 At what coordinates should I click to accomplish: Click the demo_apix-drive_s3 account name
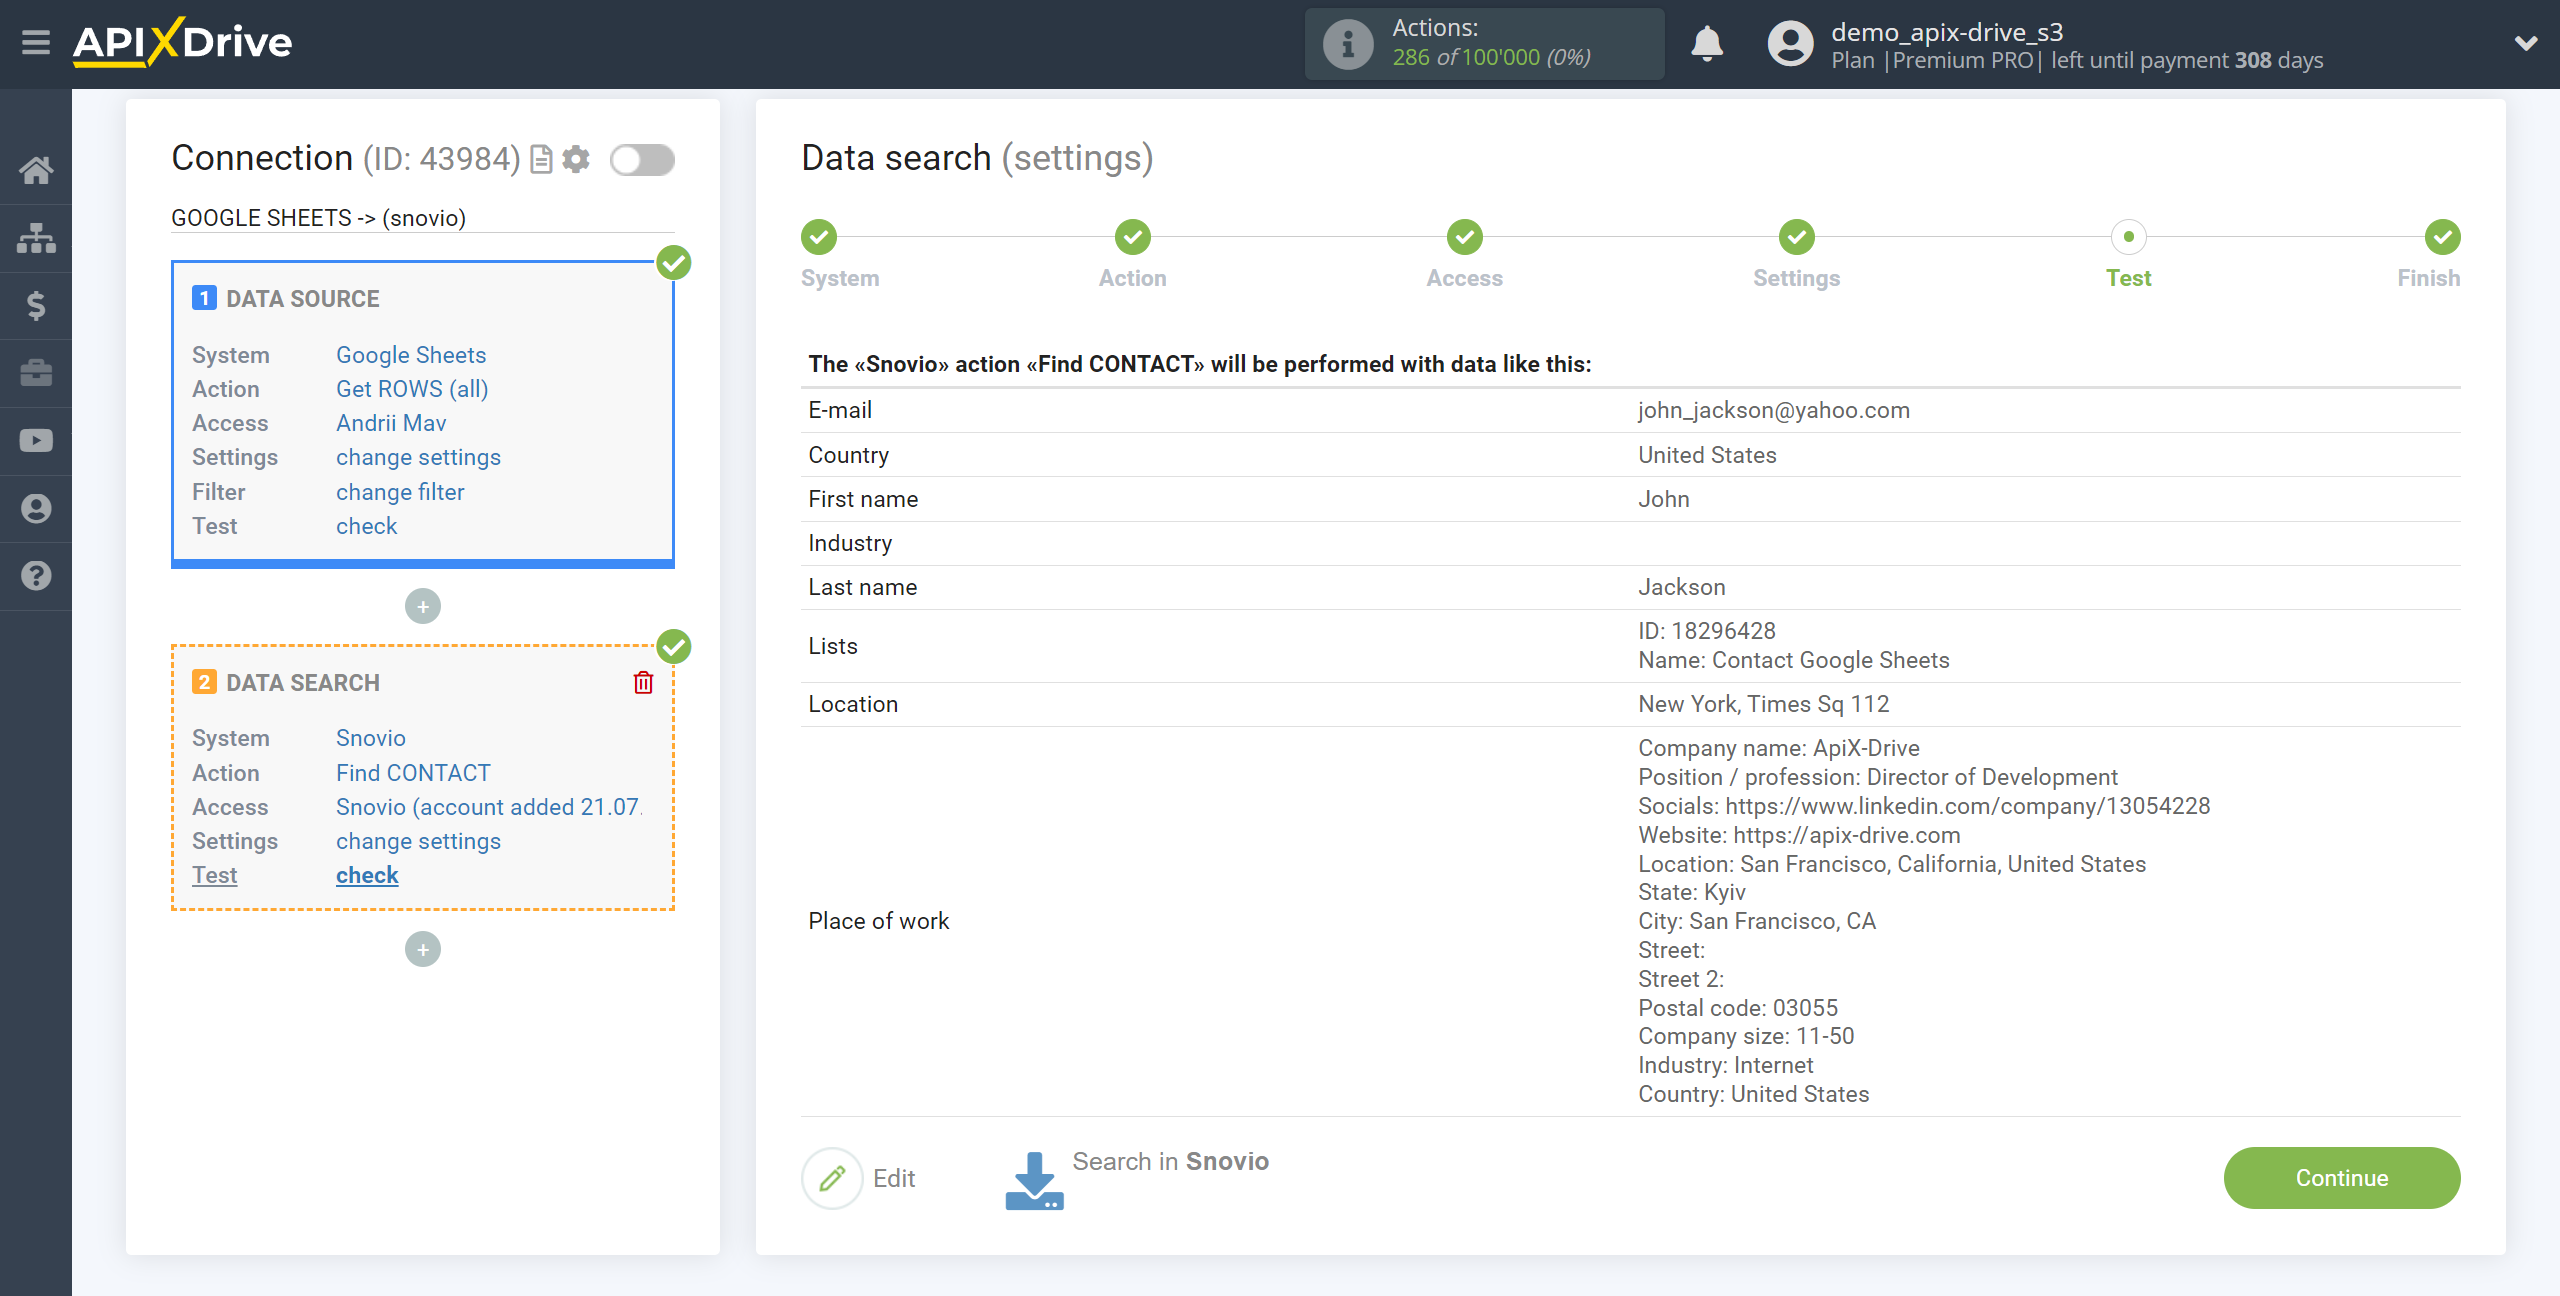click(1946, 32)
